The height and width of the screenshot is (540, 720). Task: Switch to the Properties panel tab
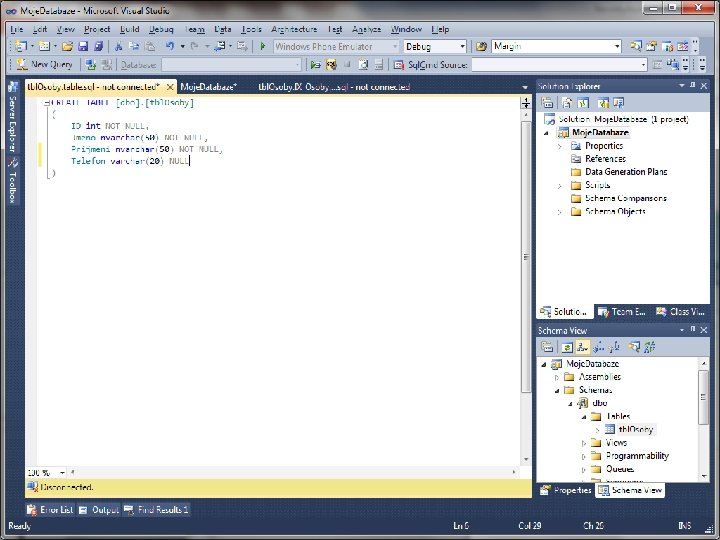pos(566,490)
